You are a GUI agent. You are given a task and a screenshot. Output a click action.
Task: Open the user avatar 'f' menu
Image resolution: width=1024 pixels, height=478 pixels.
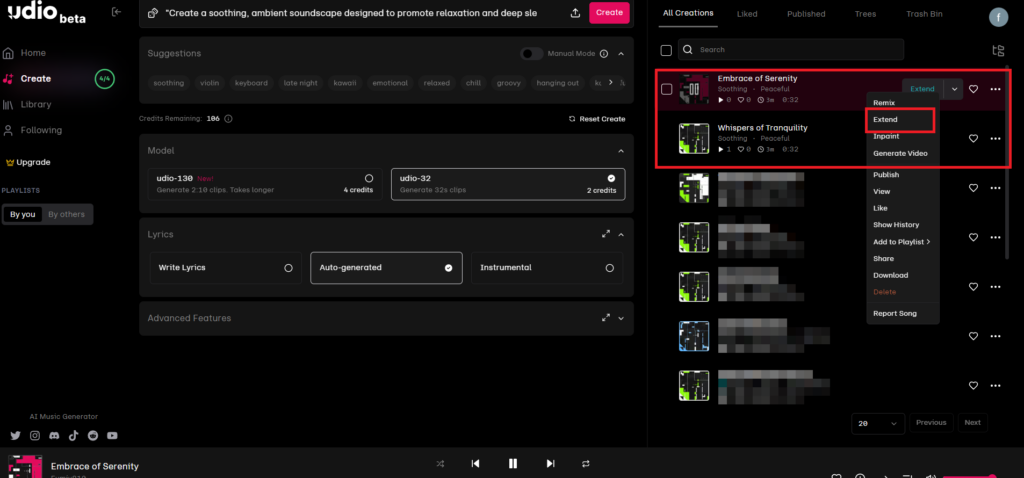click(998, 18)
